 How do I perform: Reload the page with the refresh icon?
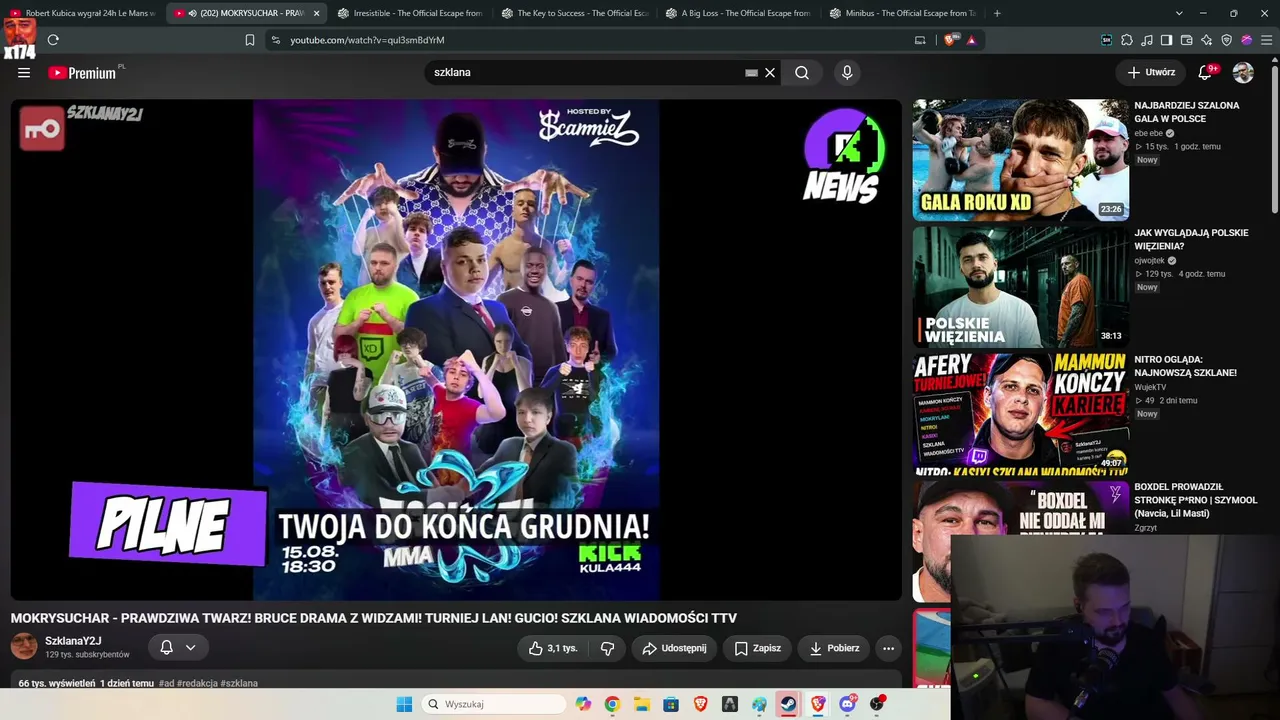[x=53, y=40]
